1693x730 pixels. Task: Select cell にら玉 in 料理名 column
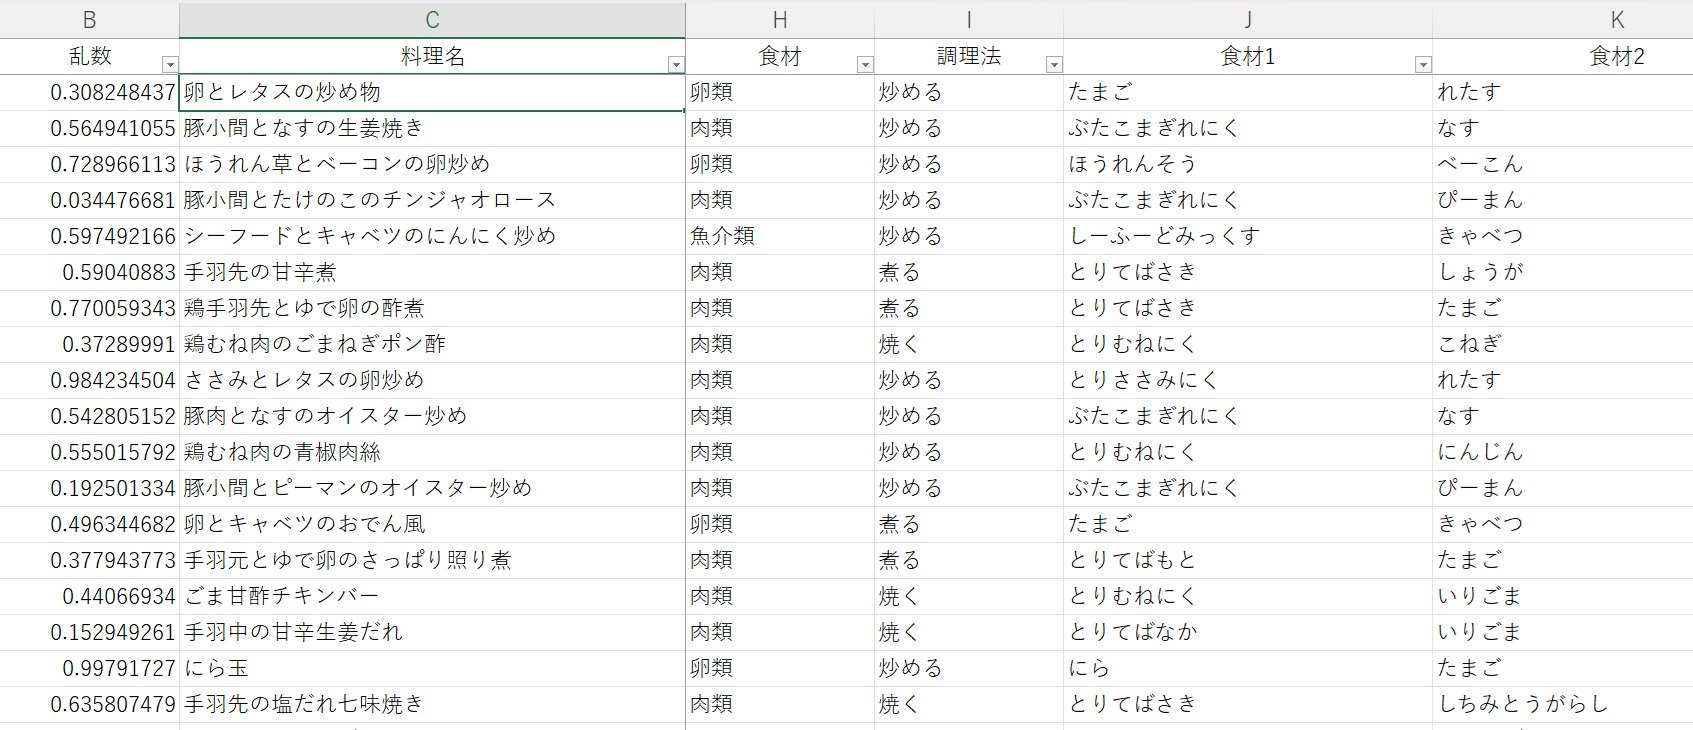tap(432, 669)
